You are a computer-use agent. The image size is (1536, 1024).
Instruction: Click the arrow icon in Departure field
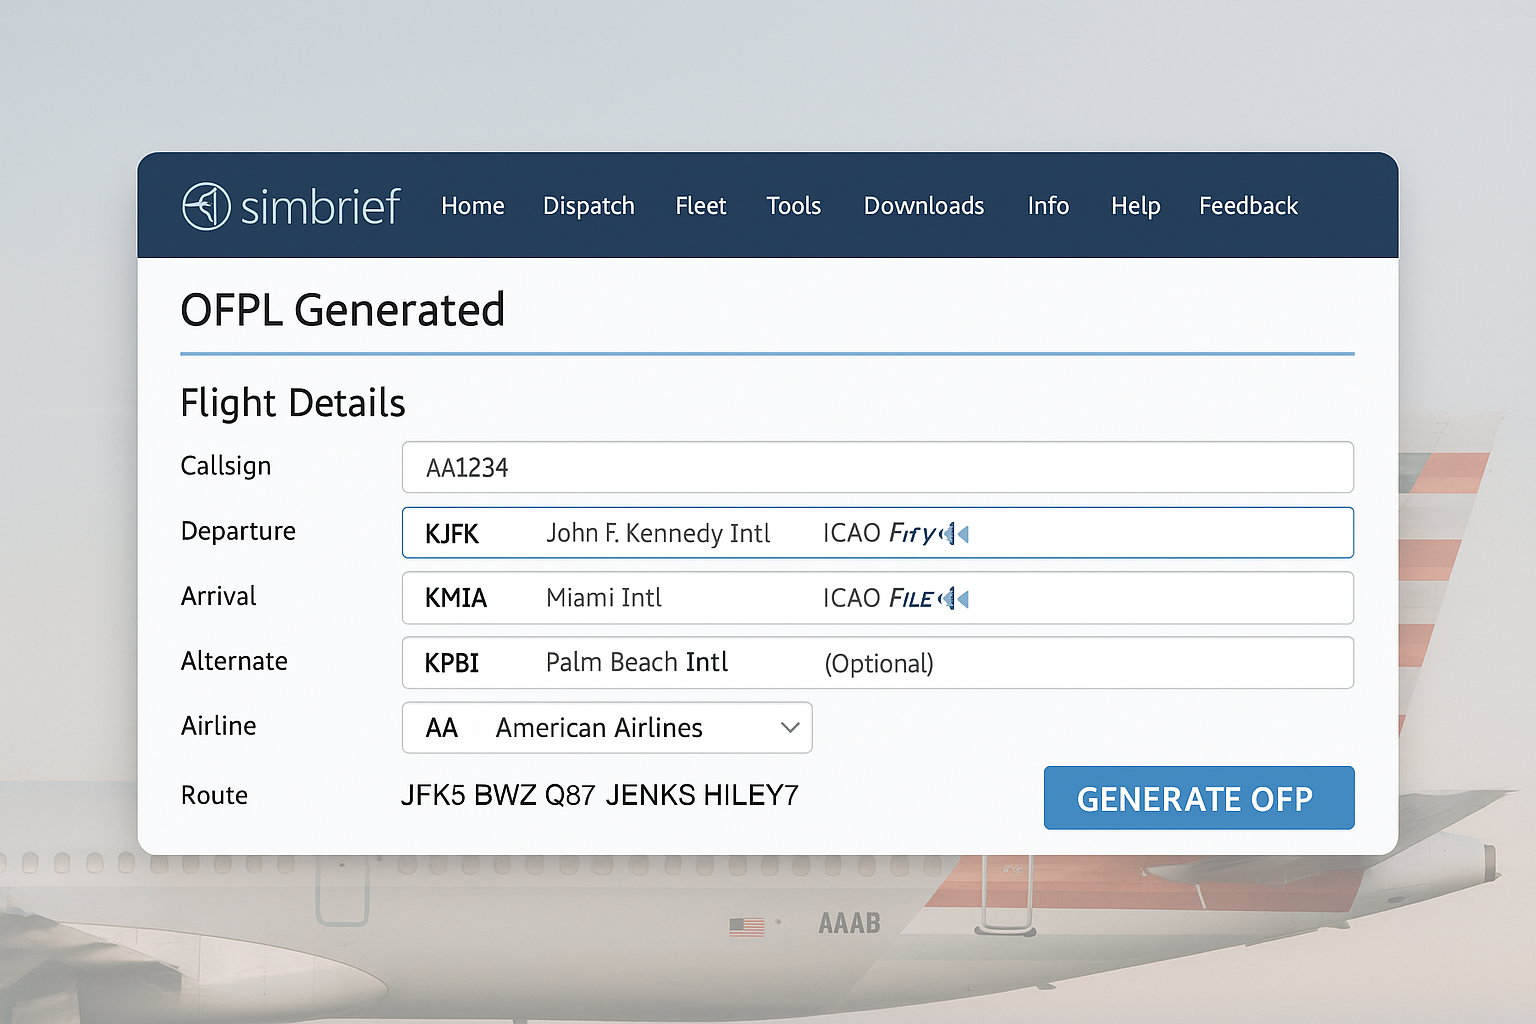pyautogui.click(x=955, y=534)
